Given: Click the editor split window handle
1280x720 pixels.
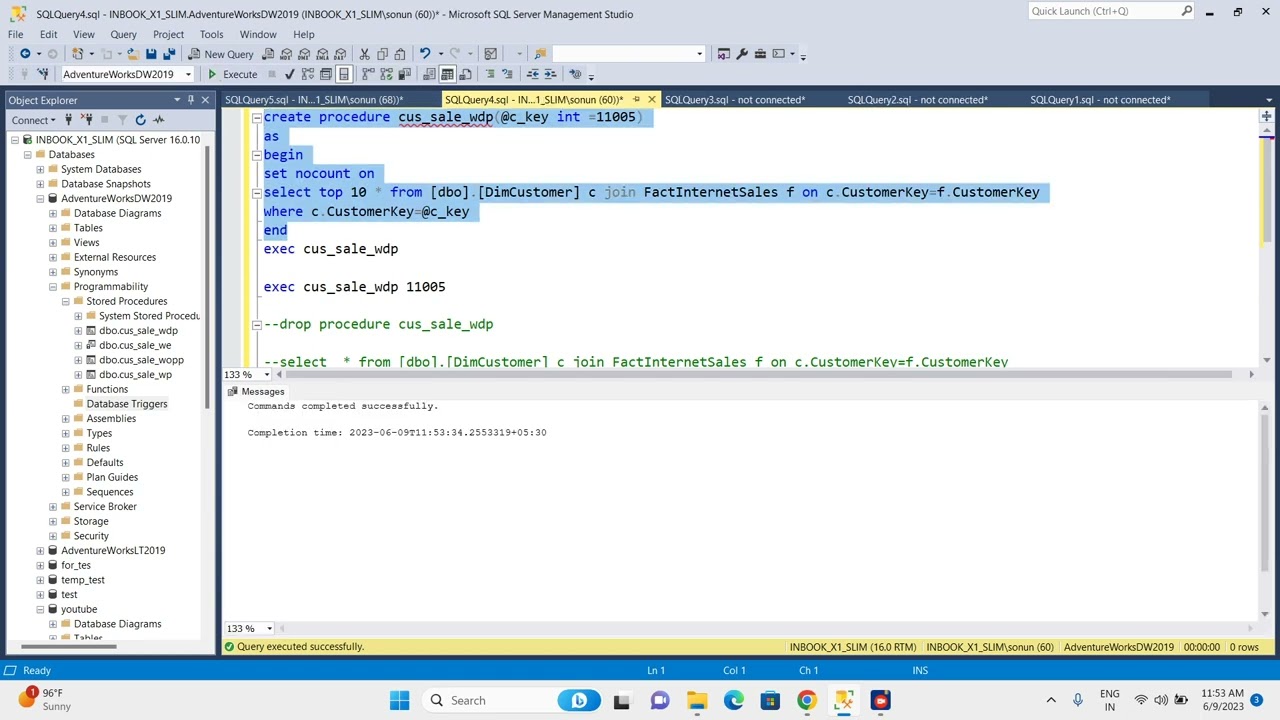Looking at the screenshot, I should [1266, 117].
